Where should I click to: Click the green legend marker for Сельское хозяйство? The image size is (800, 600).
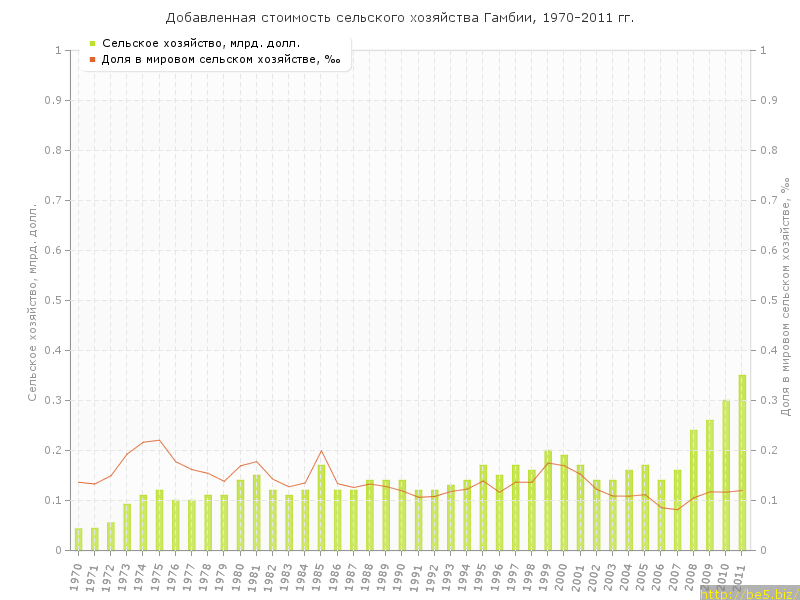tap(93, 43)
